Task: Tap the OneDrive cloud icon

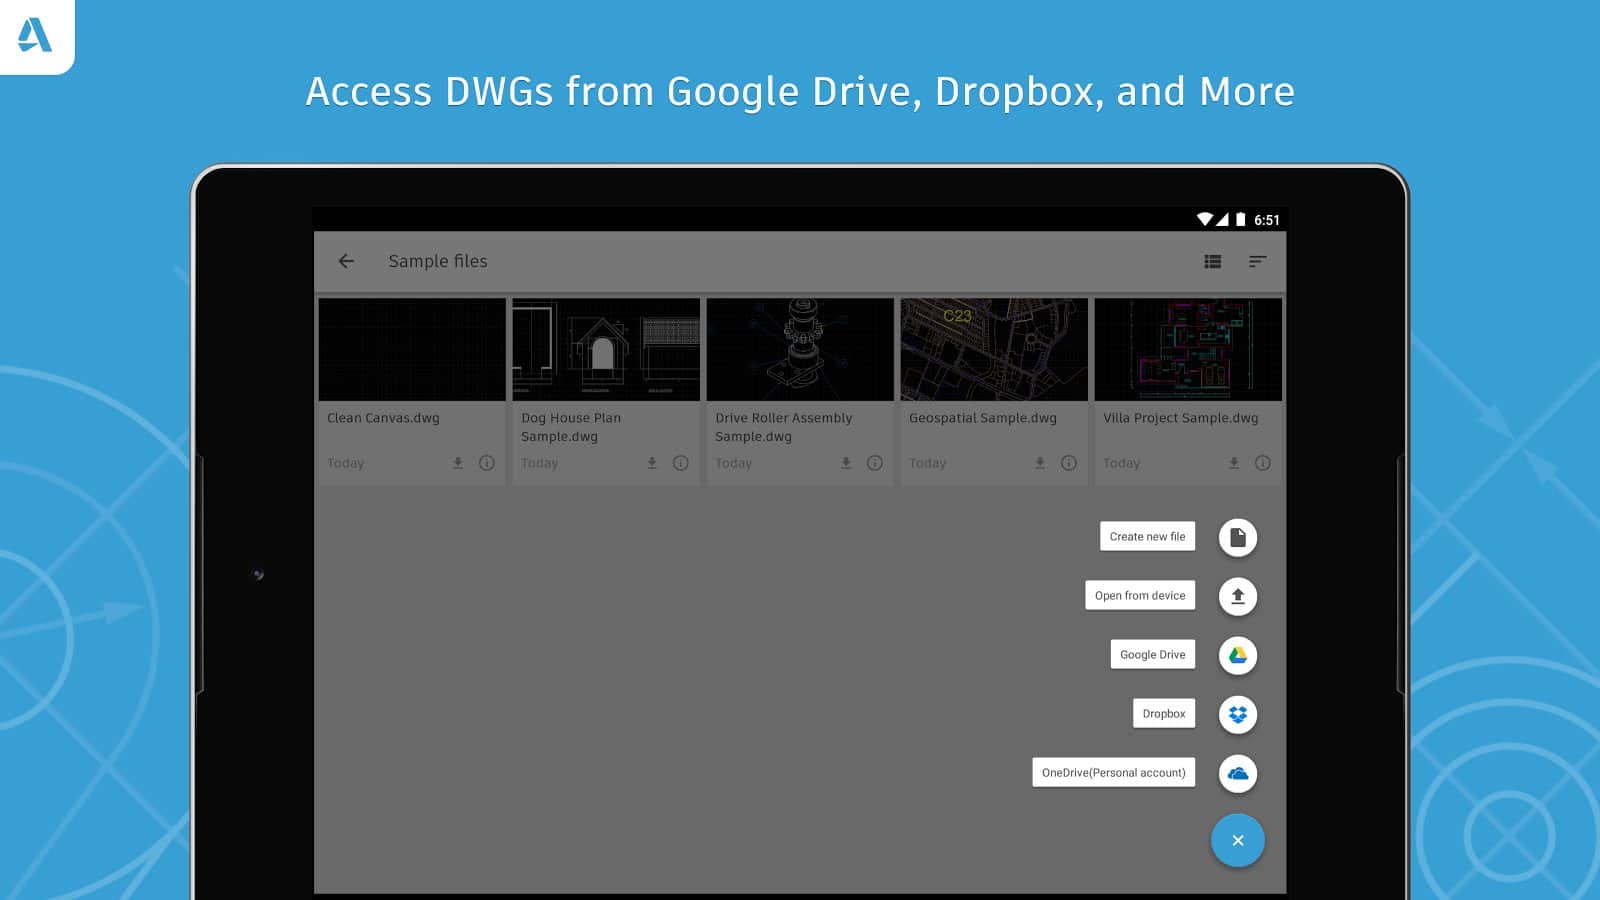Action: pos(1237,773)
